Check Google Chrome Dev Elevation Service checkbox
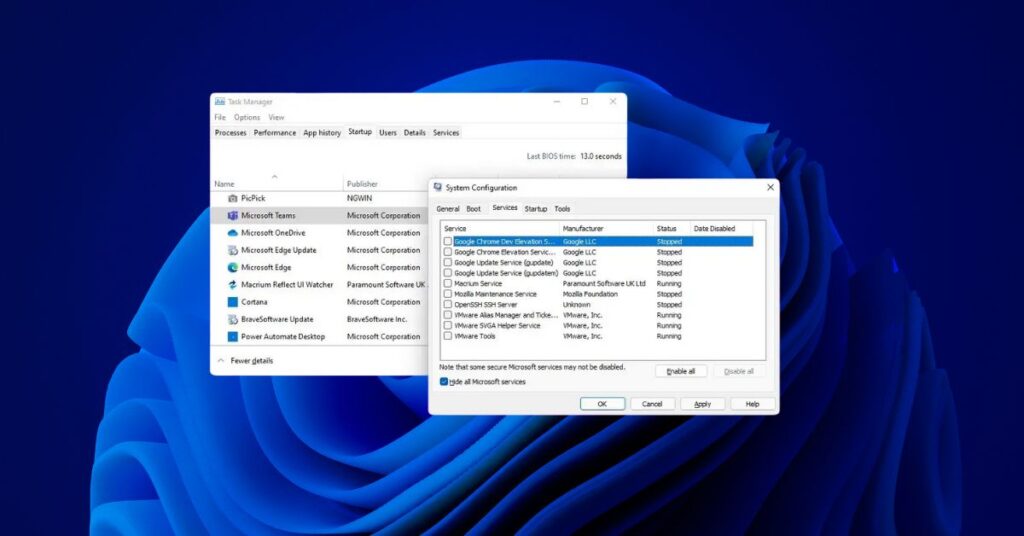This screenshot has width=1024, height=536. 447,242
